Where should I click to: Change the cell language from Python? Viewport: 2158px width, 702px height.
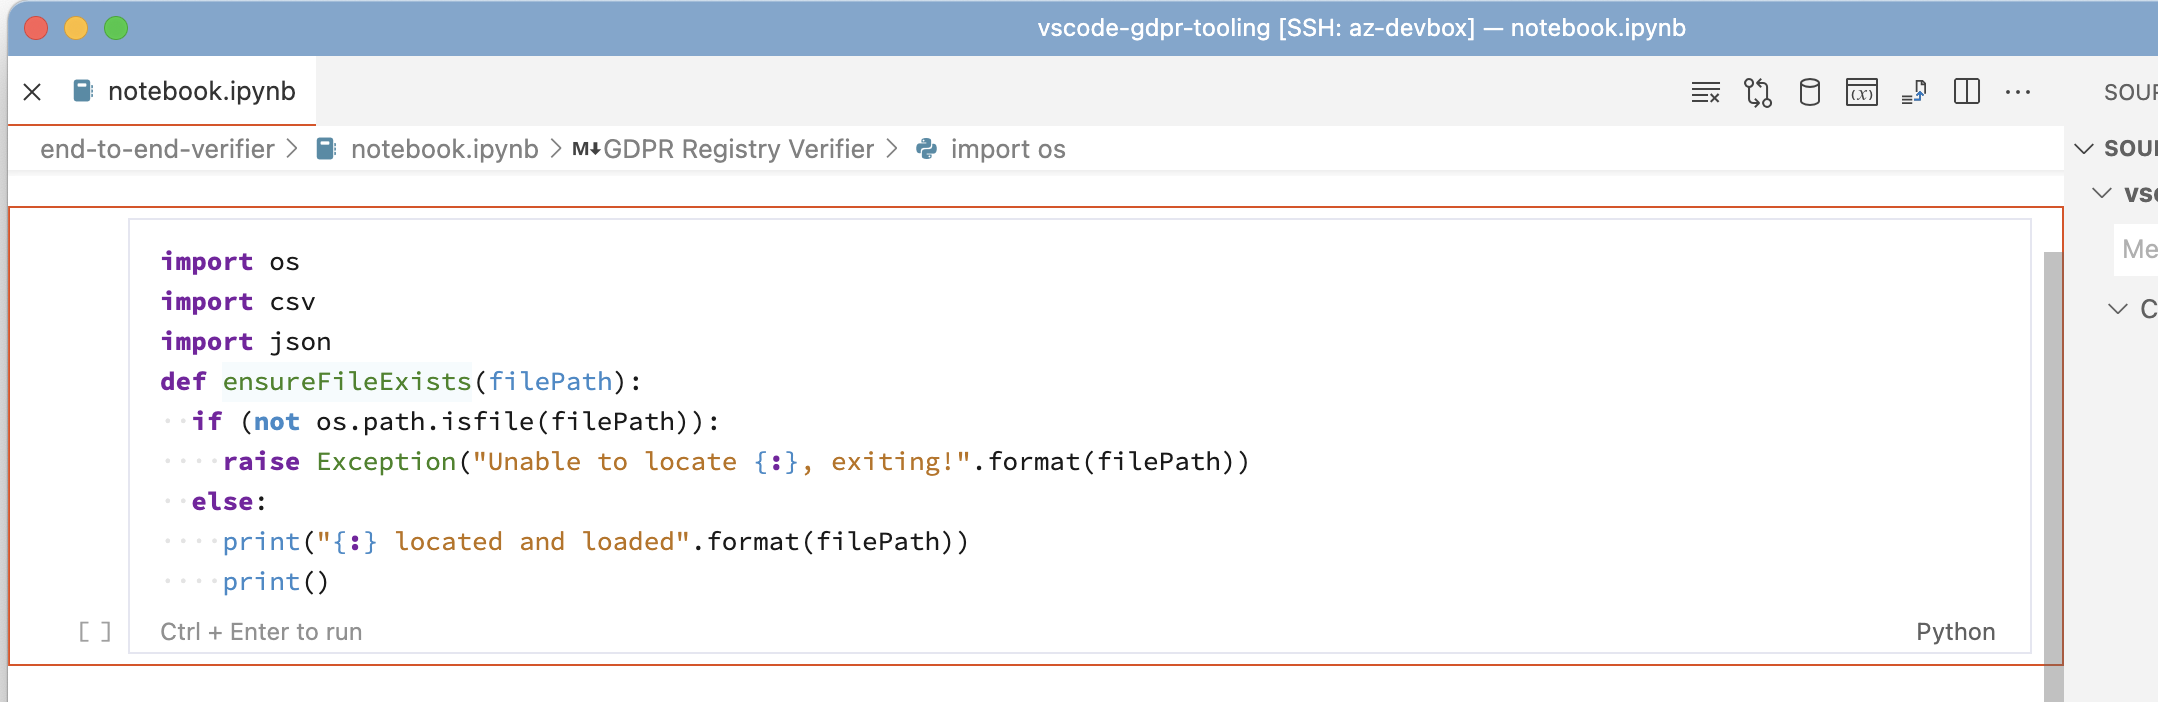(x=1955, y=631)
